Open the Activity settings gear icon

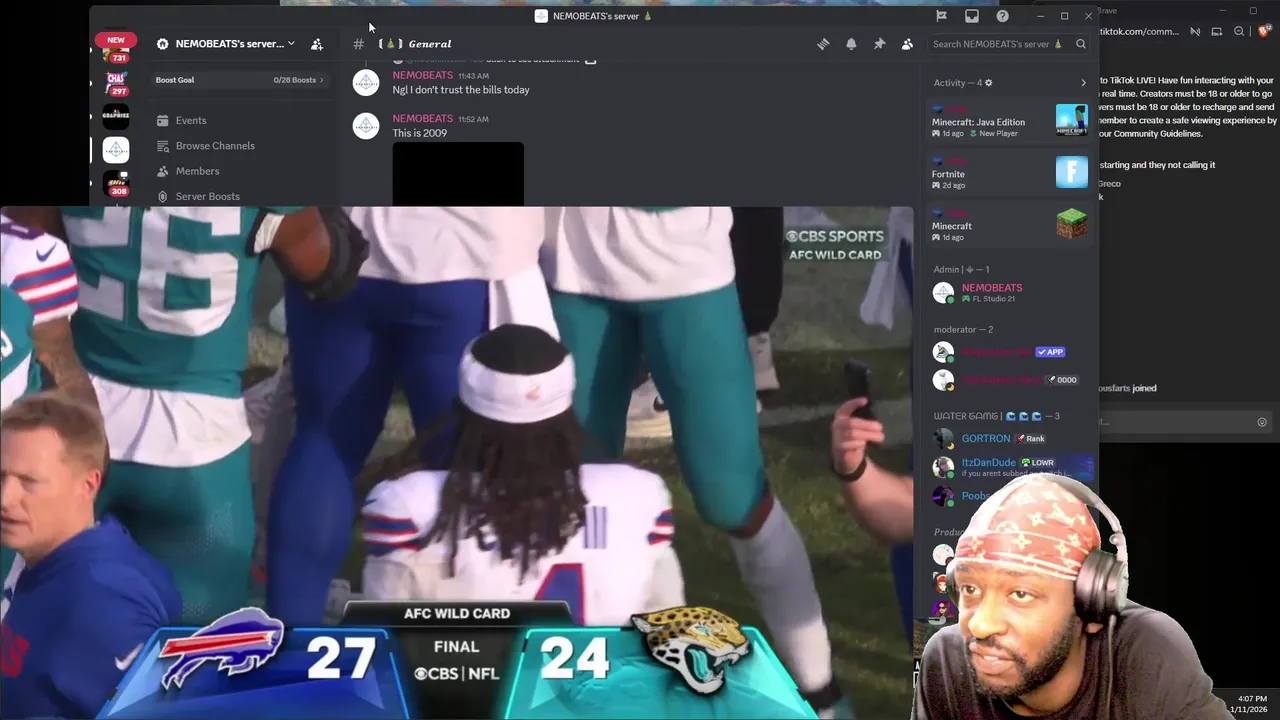coord(989,83)
